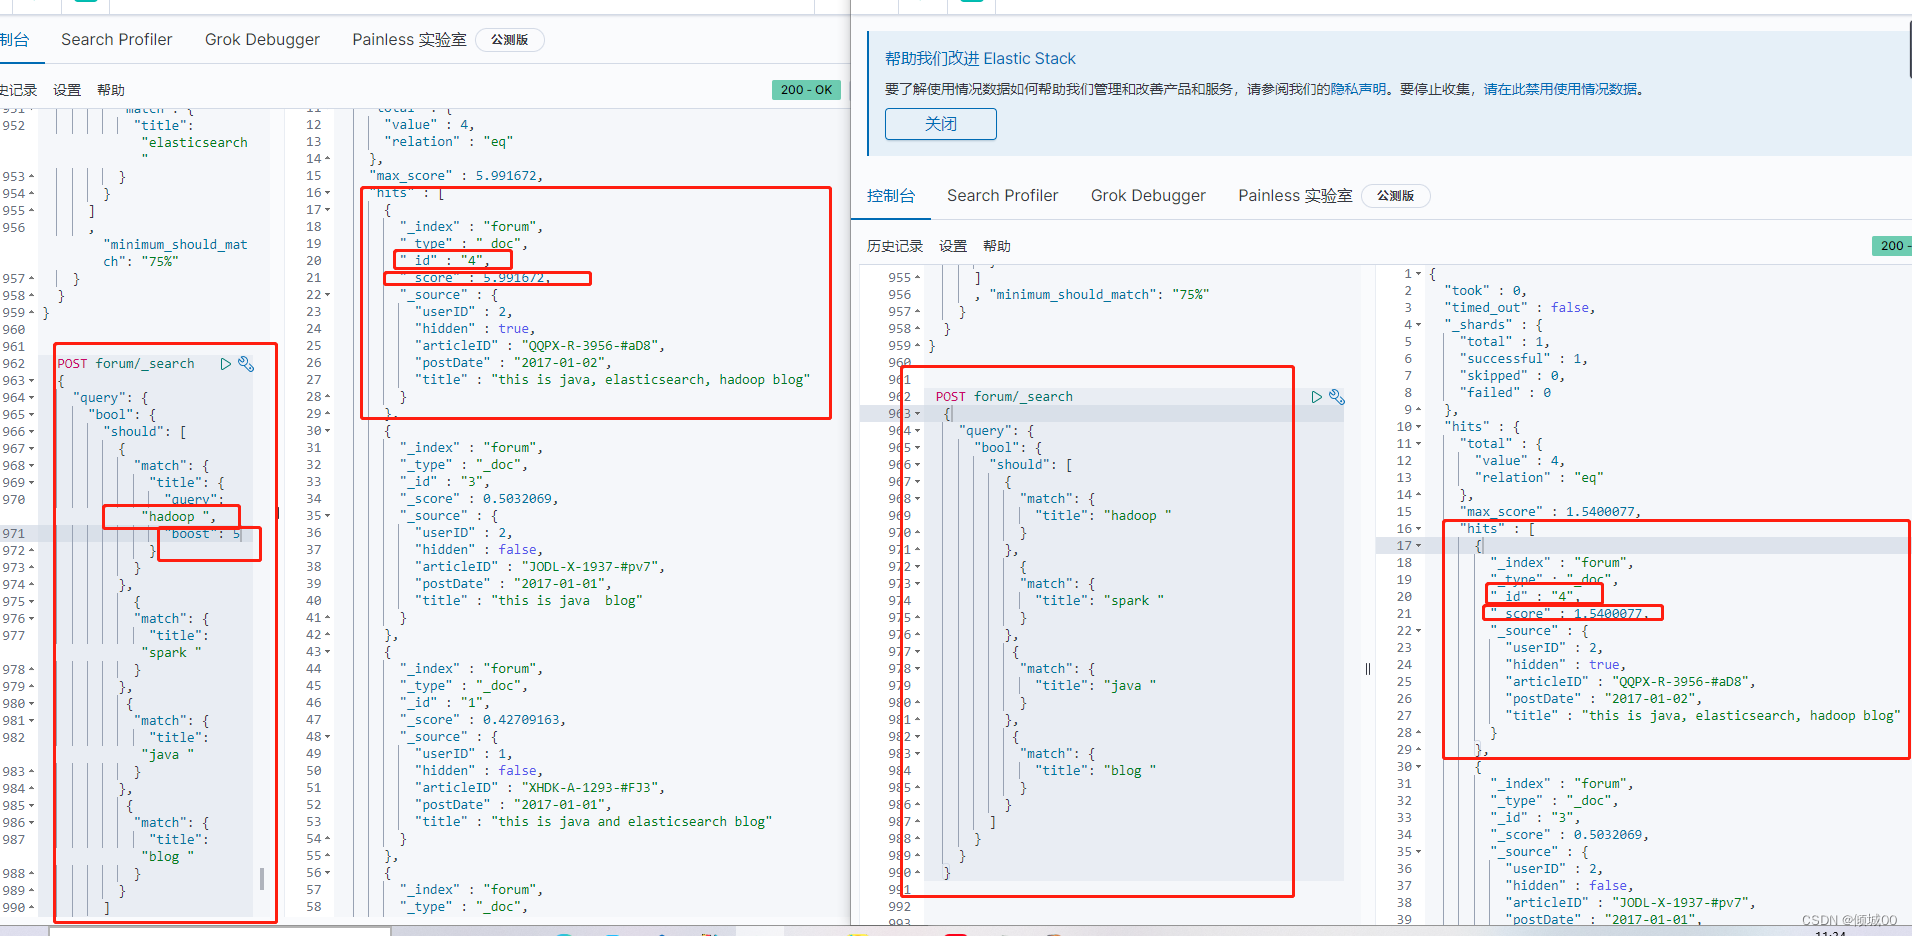Fold line 35 _source in left response
The image size is (1912, 936).
328,516
